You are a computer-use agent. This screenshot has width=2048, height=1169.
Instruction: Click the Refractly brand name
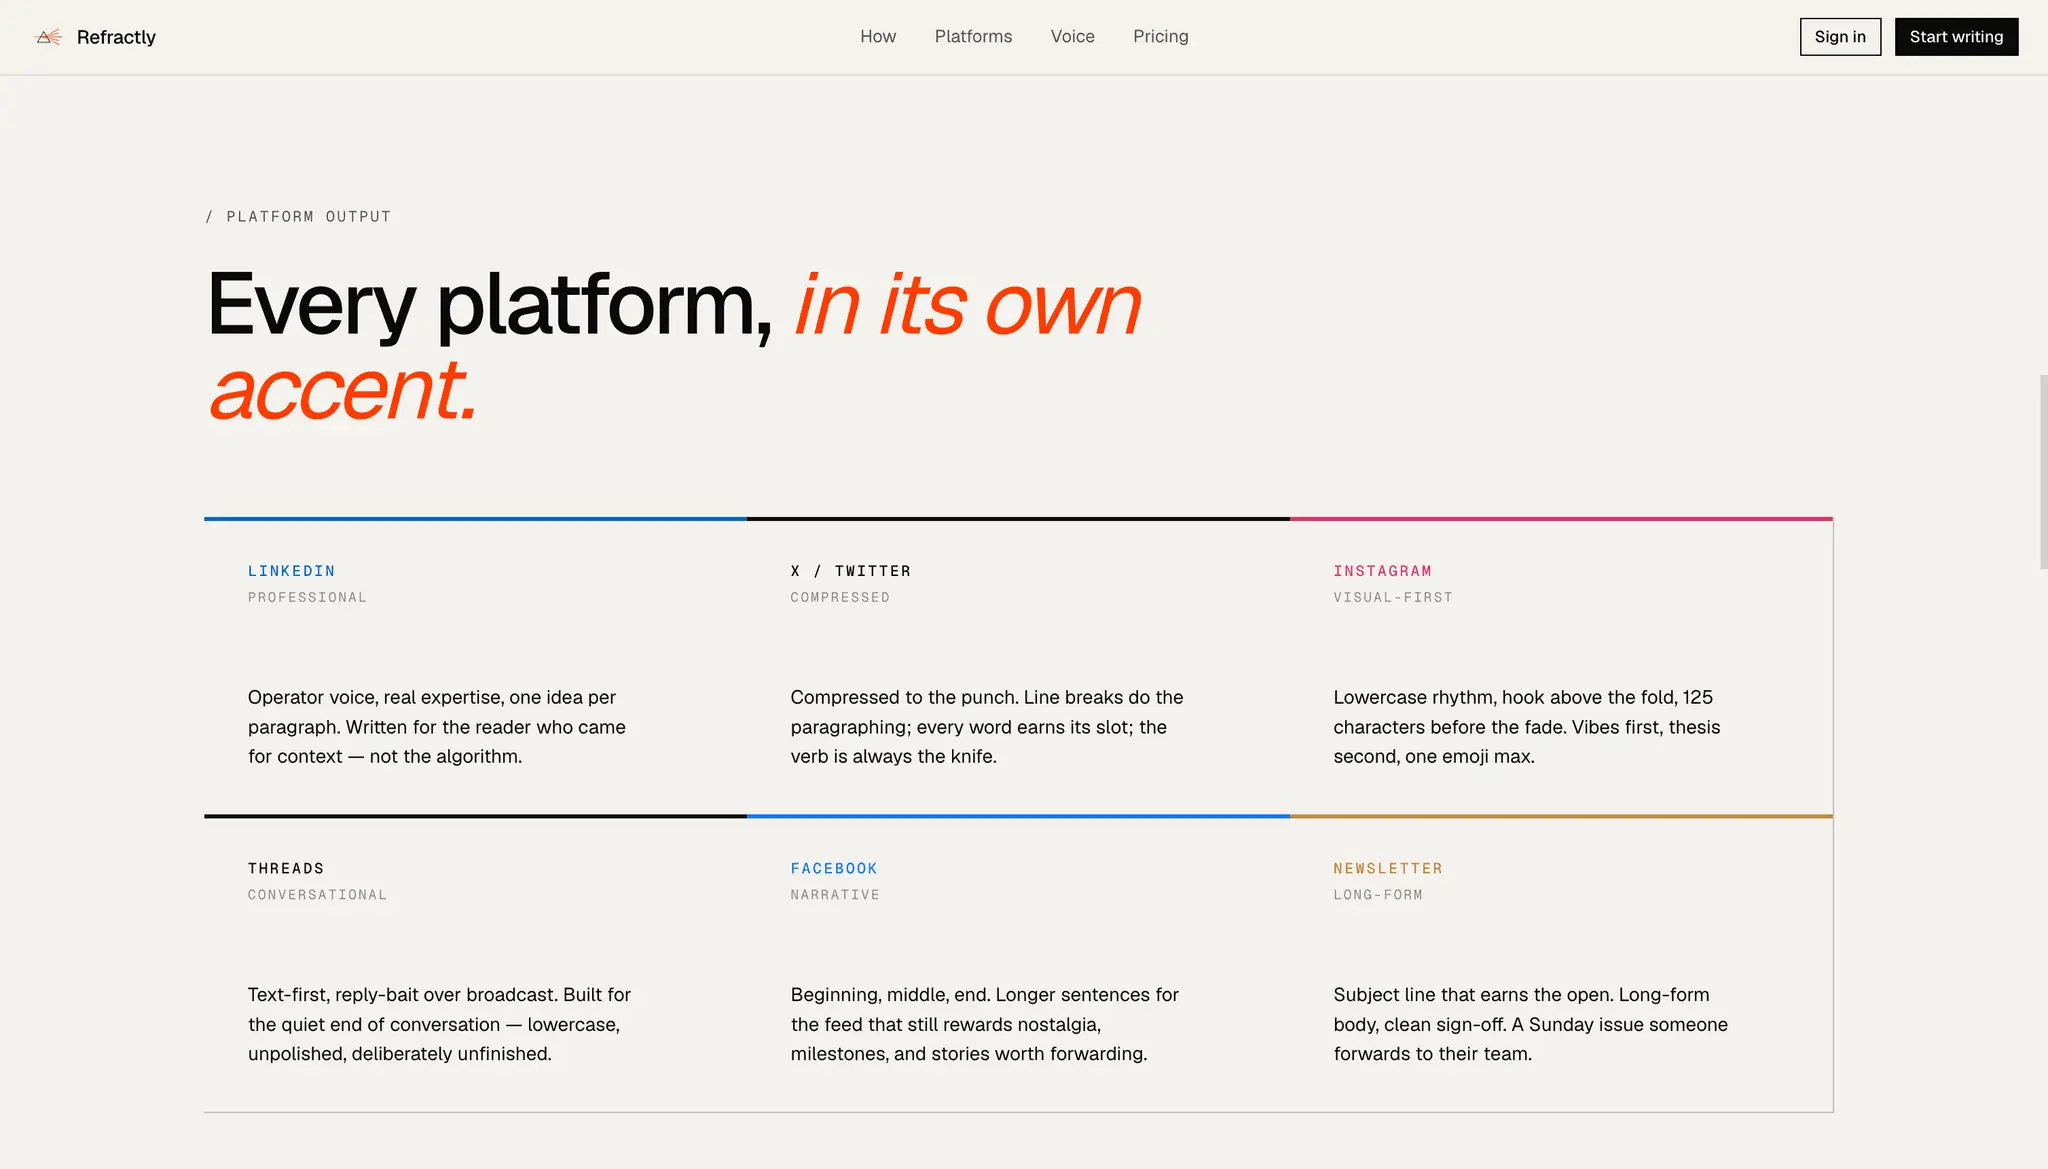pyautogui.click(x=116, y=37)
